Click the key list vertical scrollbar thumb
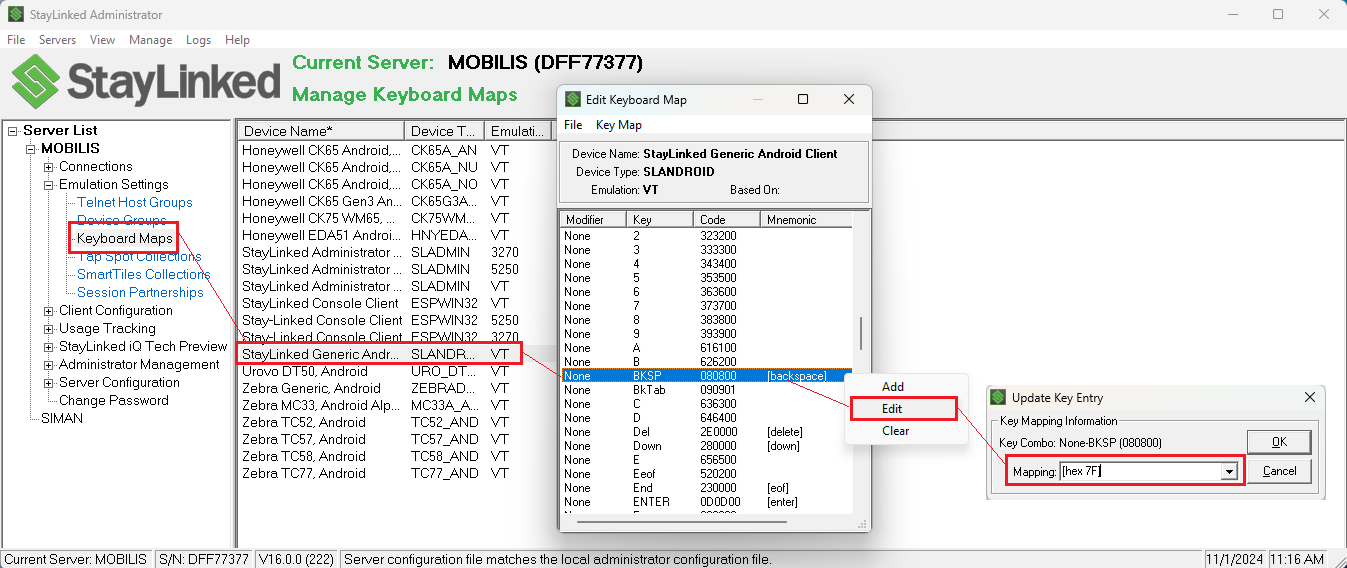The image size is (1347, 568). [x=861, y=334]
